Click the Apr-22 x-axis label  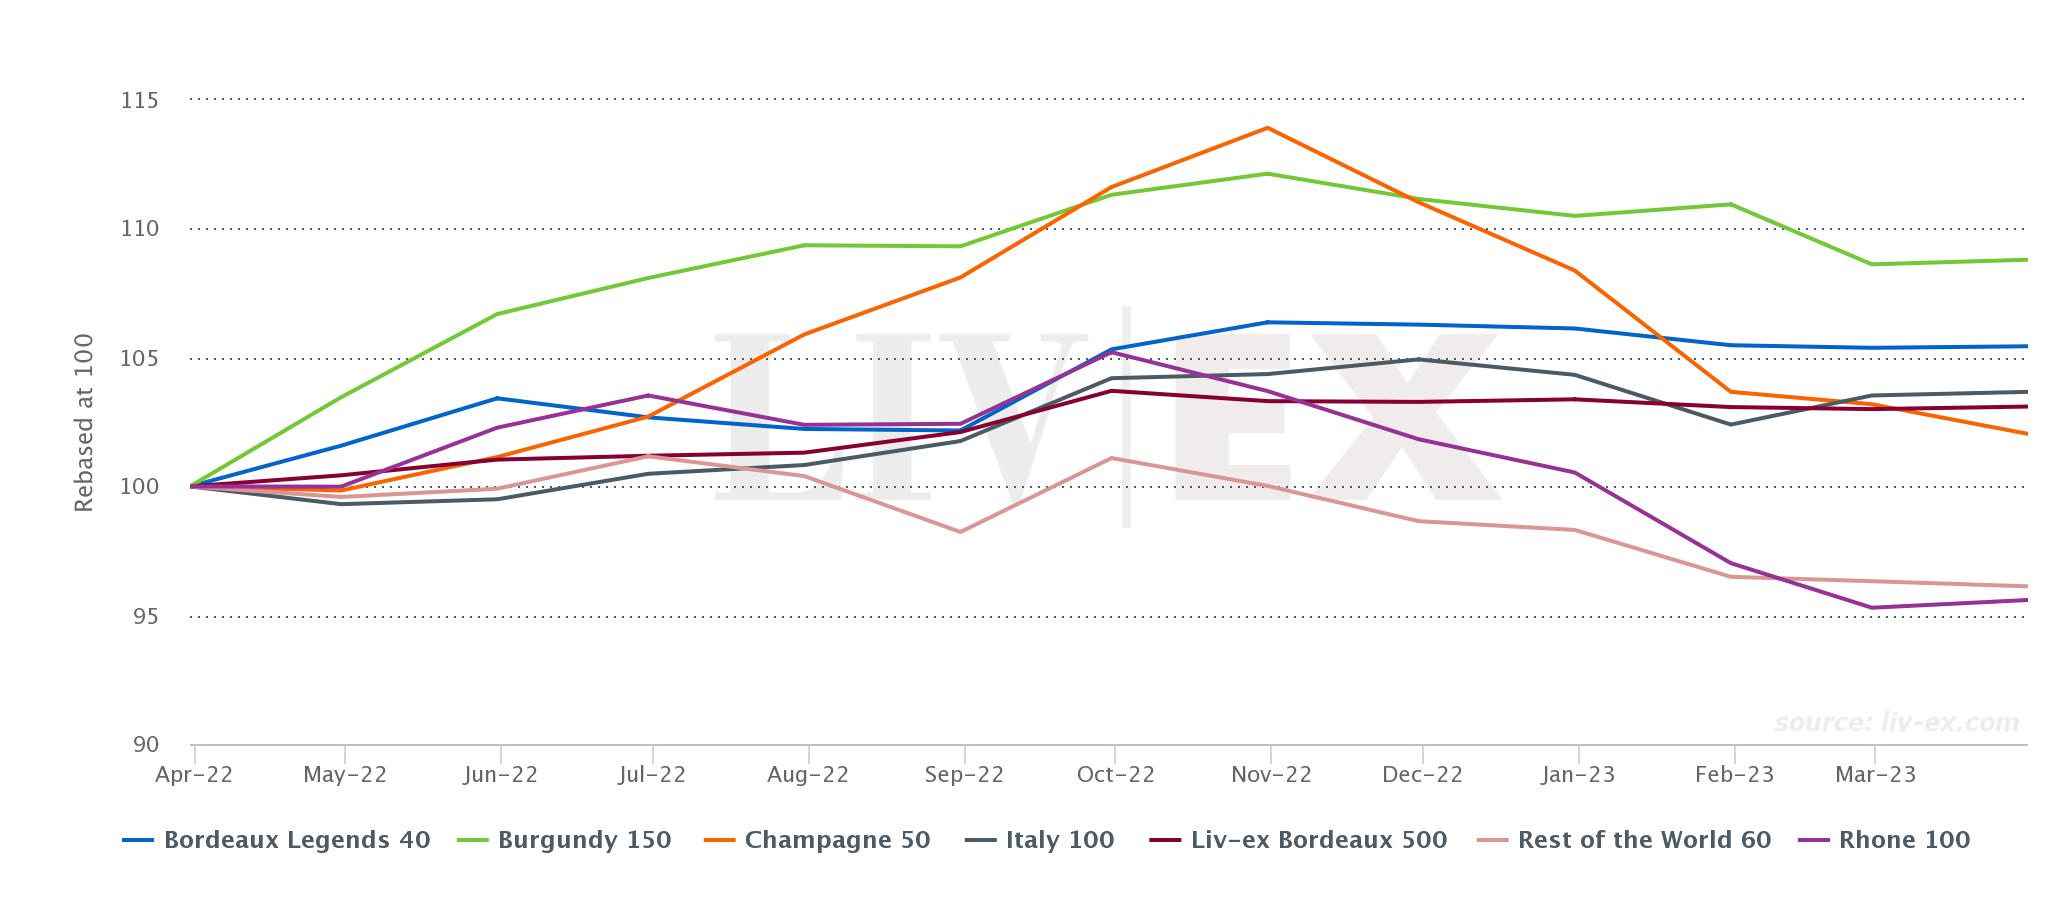coord(194,775)
